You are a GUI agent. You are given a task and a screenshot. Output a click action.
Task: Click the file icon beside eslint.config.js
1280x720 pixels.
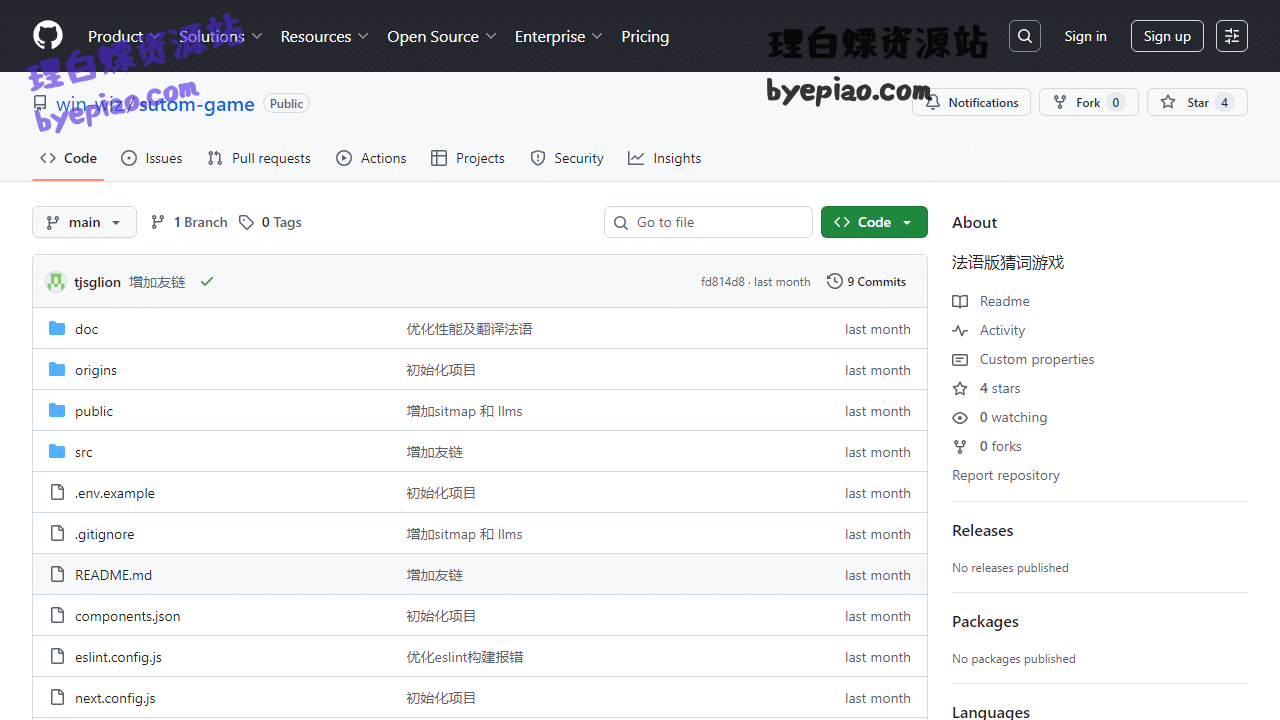click(x=57, y=657)
